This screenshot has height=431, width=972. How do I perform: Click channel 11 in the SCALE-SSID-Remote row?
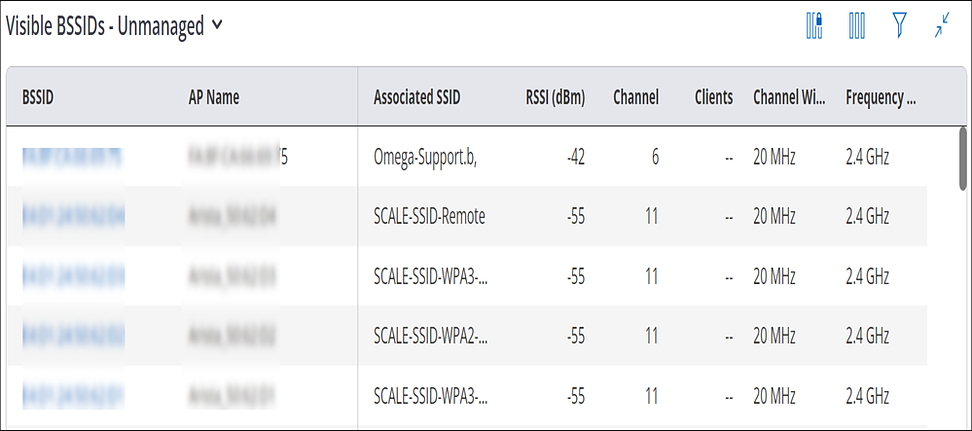point(652,216)
